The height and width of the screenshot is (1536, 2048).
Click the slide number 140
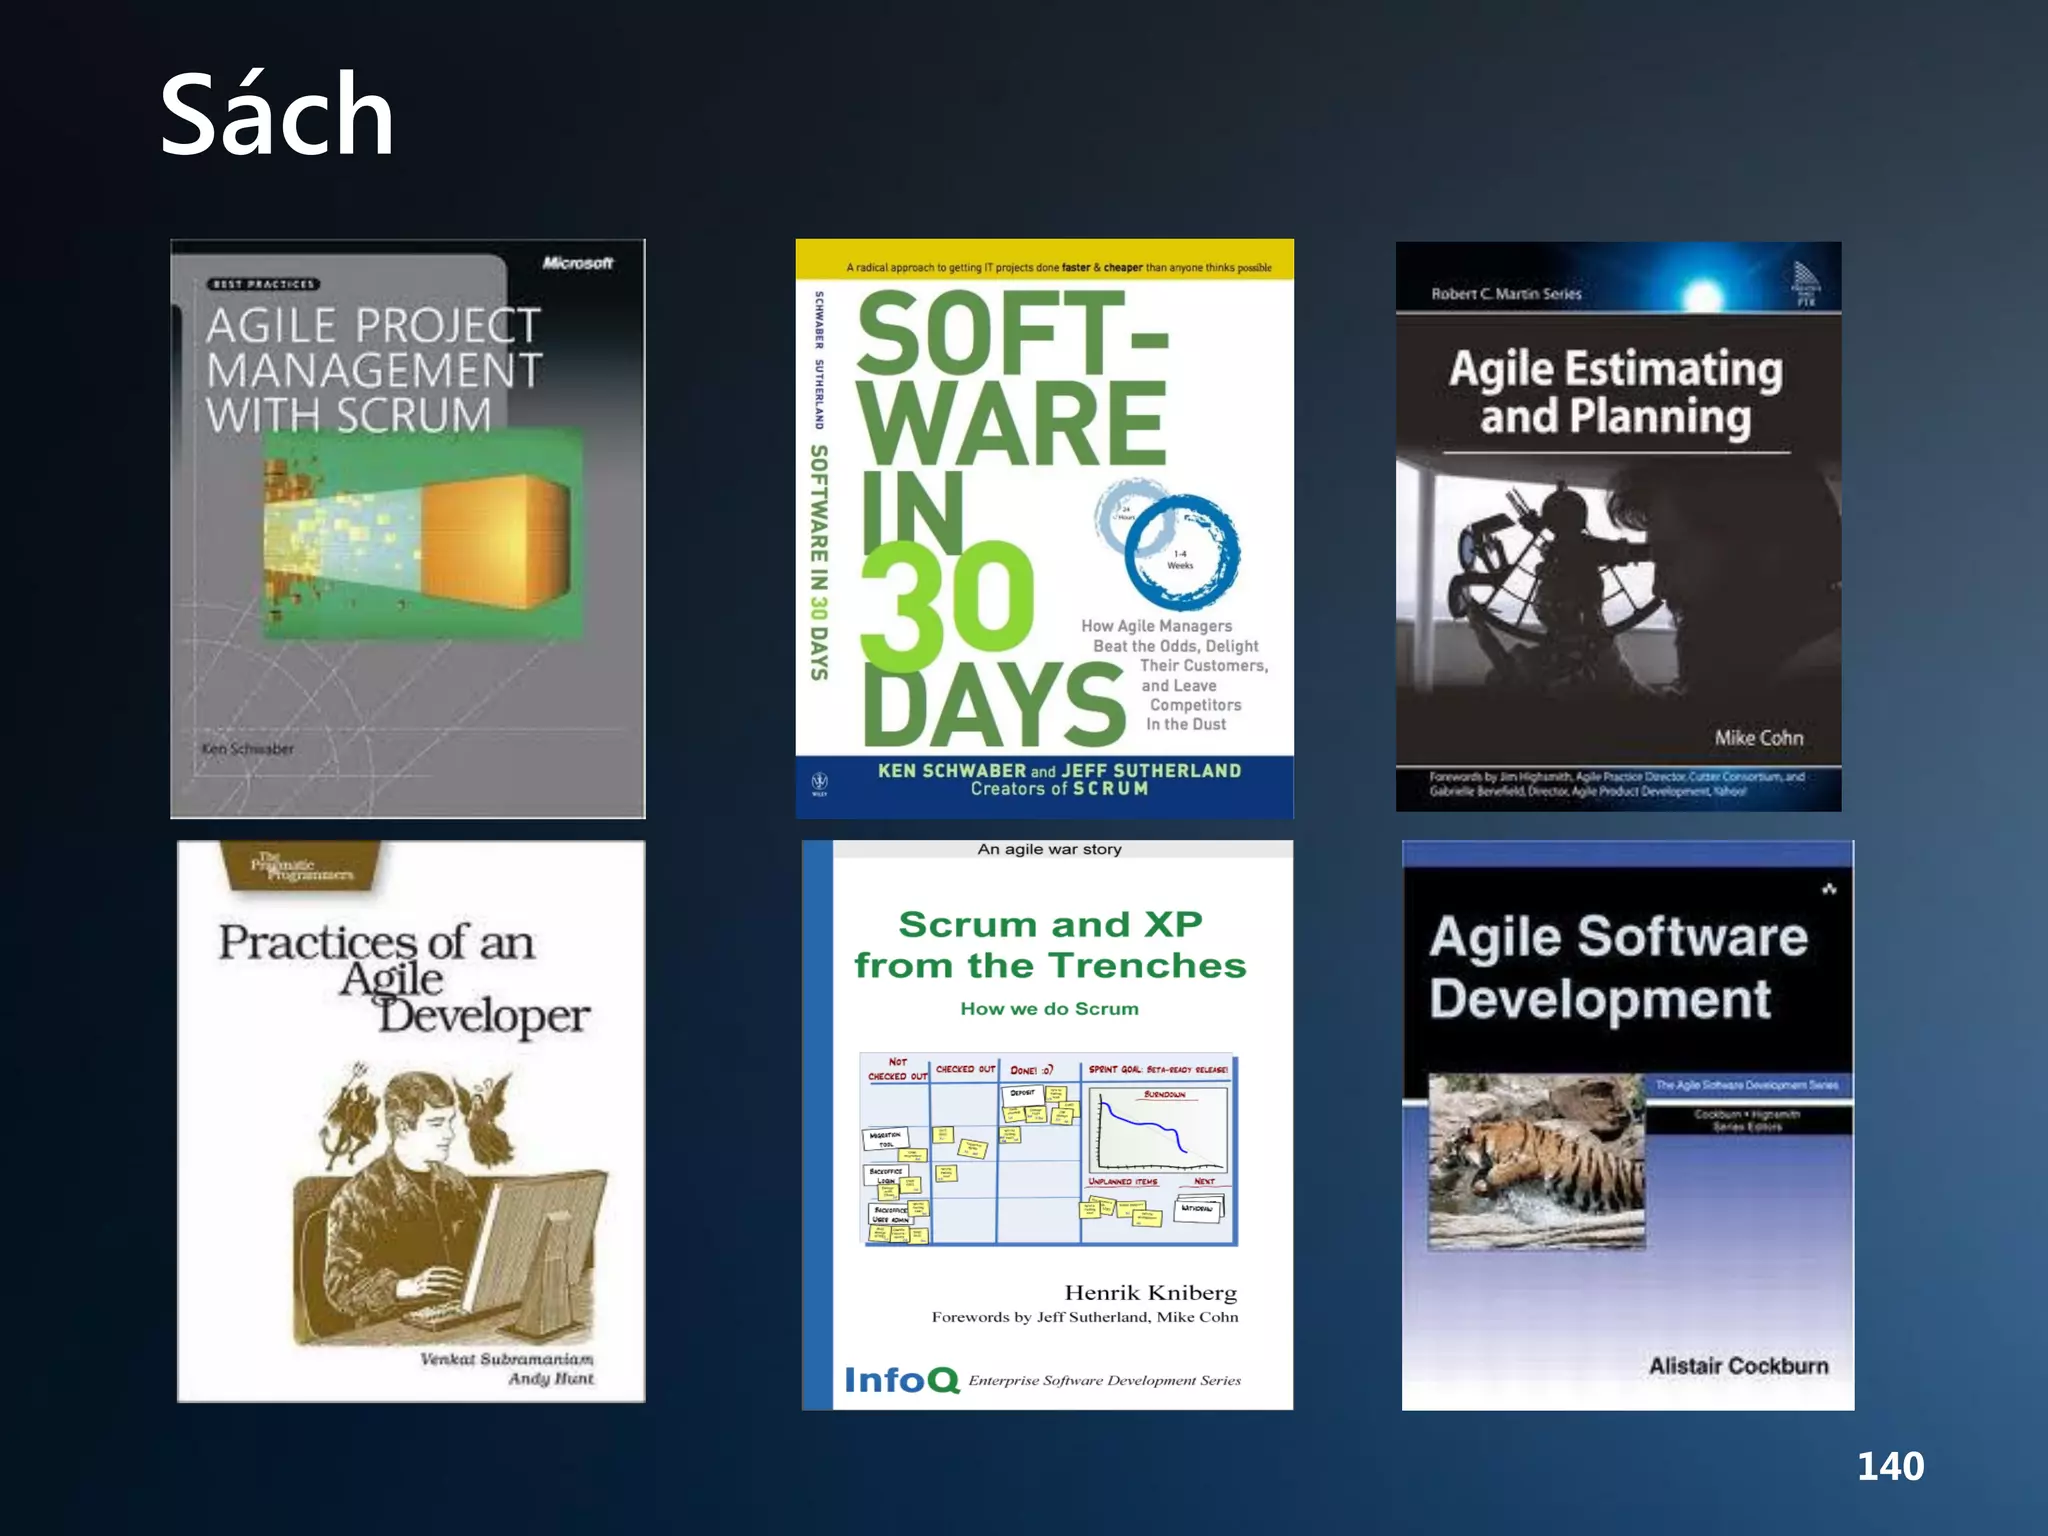(x=1889, y=1465)
